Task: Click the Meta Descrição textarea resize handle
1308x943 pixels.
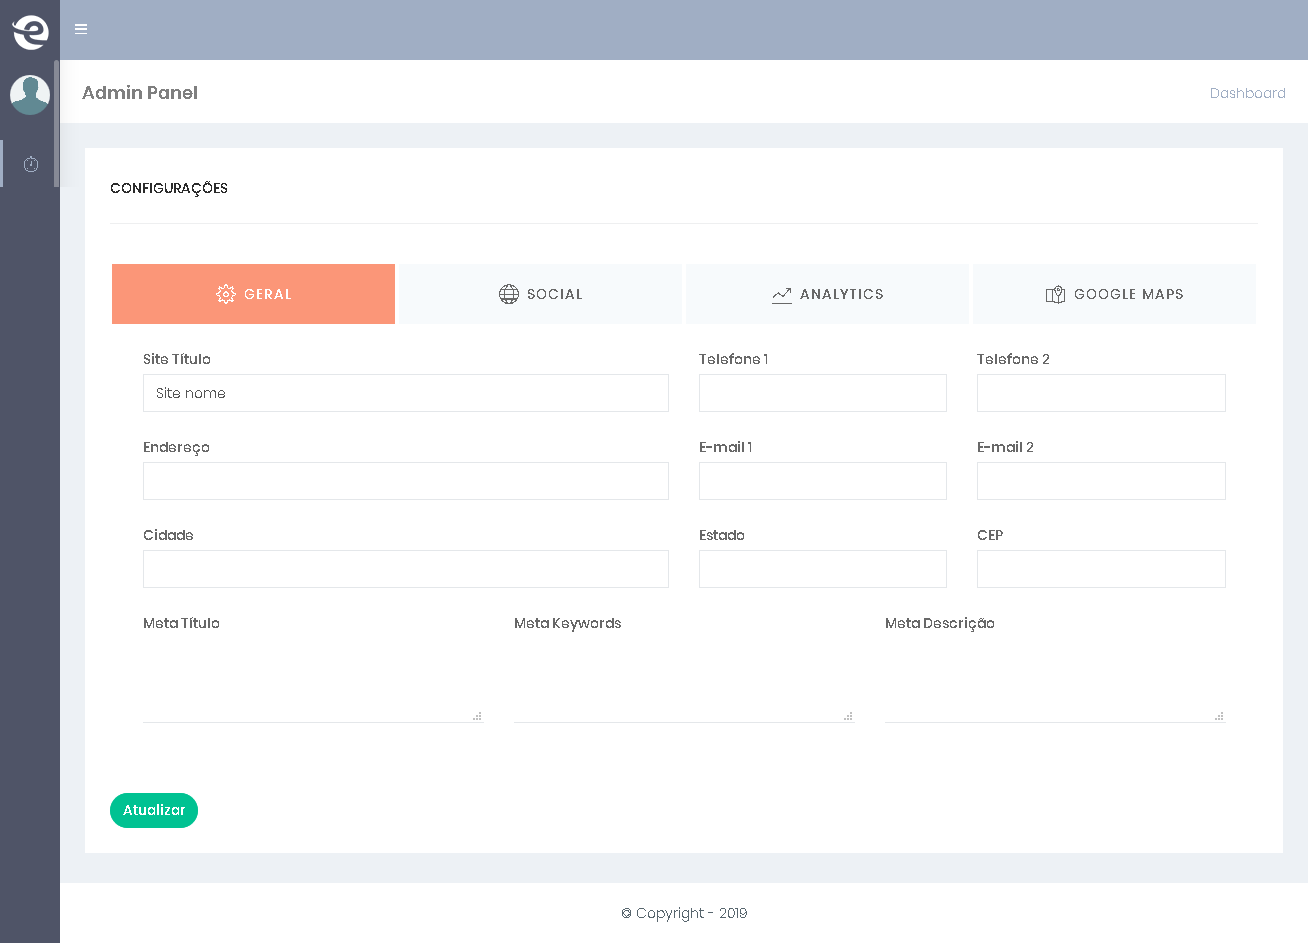Action: 1220,716
